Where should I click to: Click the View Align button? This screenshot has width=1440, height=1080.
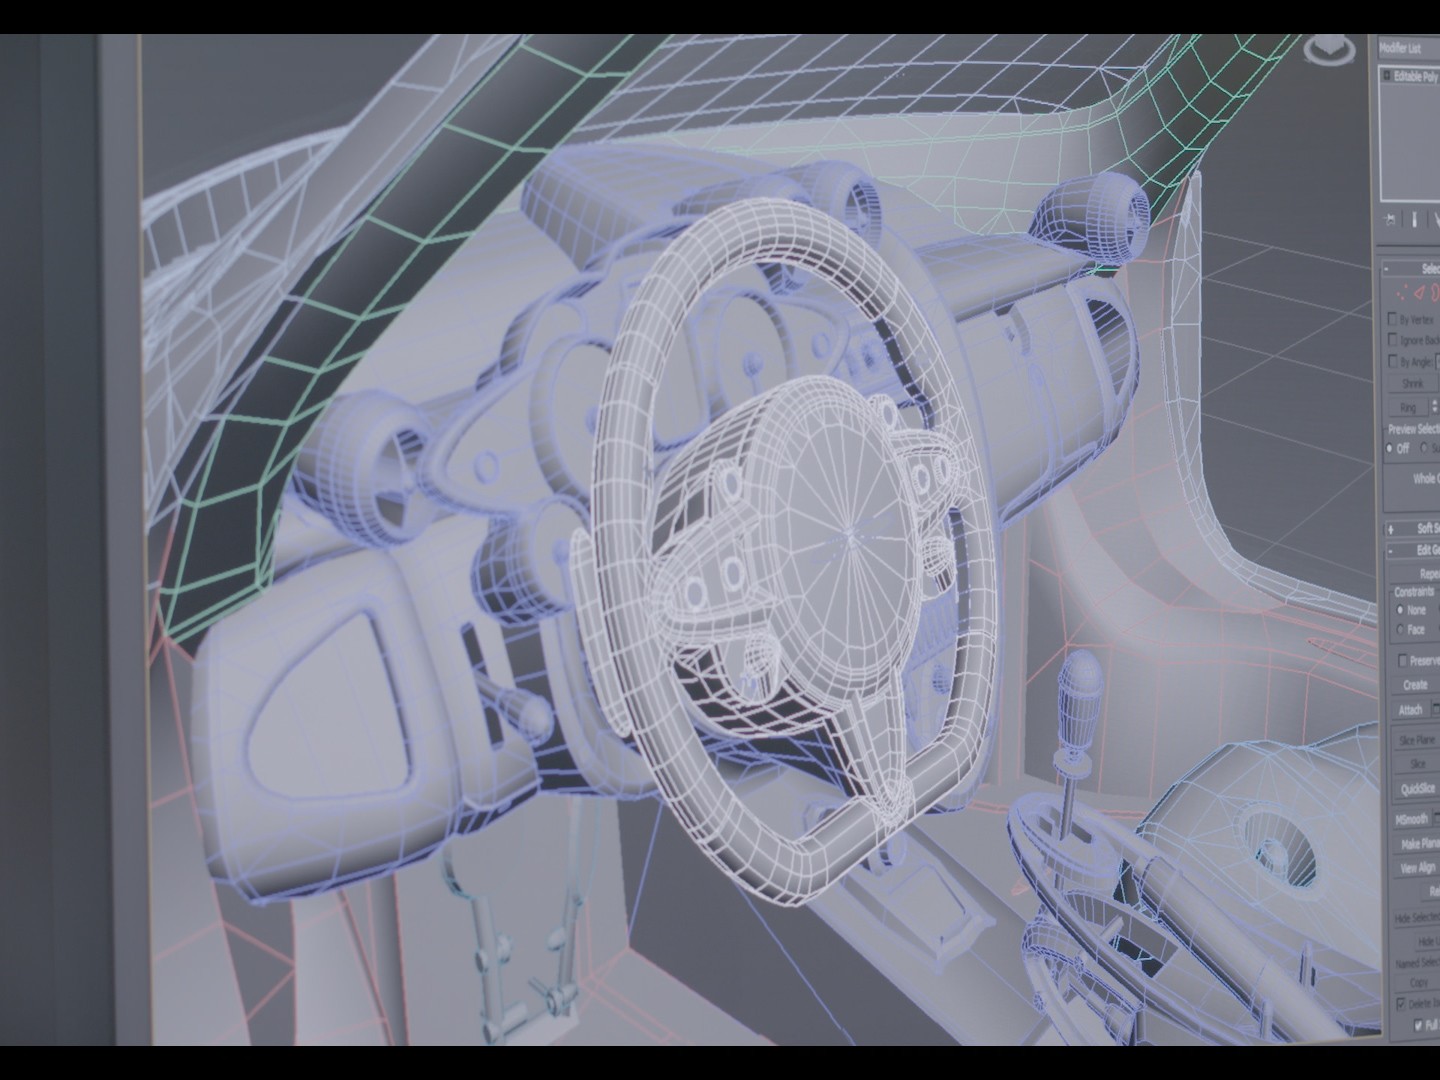(1417, 869)
